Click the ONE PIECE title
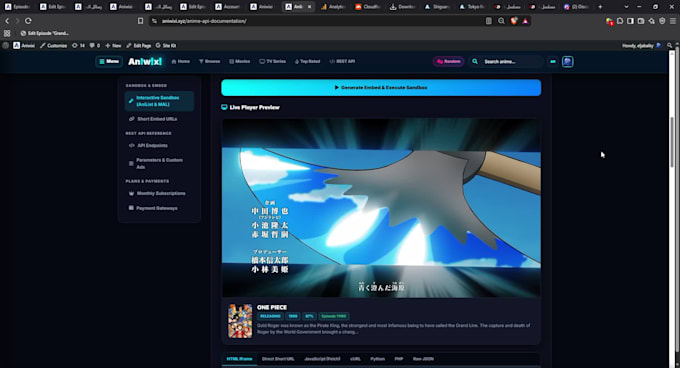 point(272,307)
